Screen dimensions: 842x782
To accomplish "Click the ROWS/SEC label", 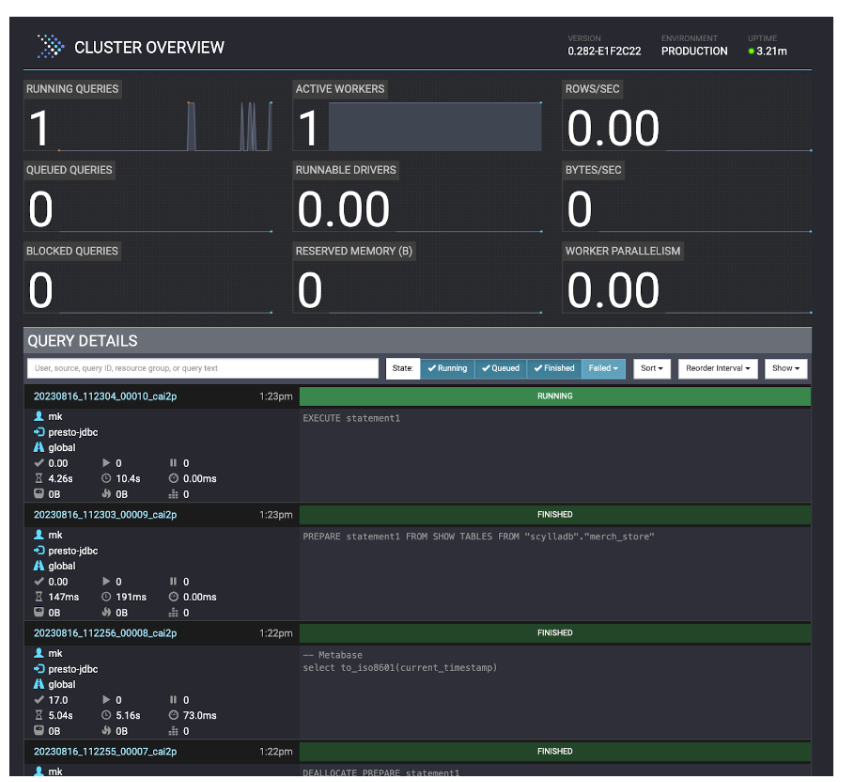I will [x=592, y=89].
